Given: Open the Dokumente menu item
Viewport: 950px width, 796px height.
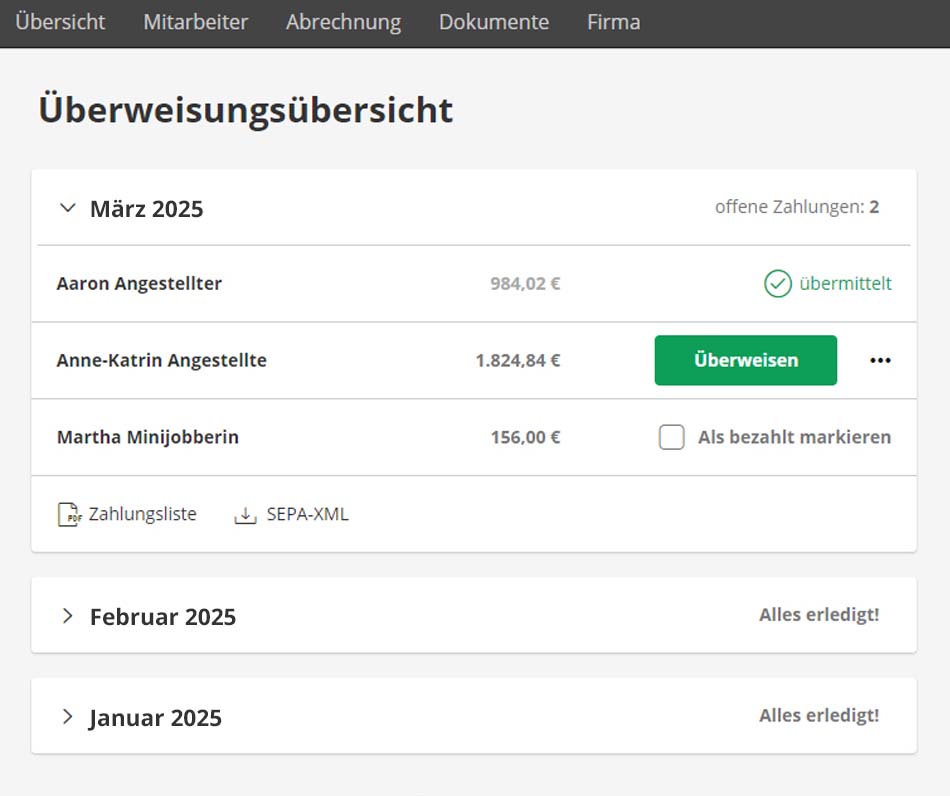Looking at the screenshot, I should pyautogui.click(x=493, y=22).
